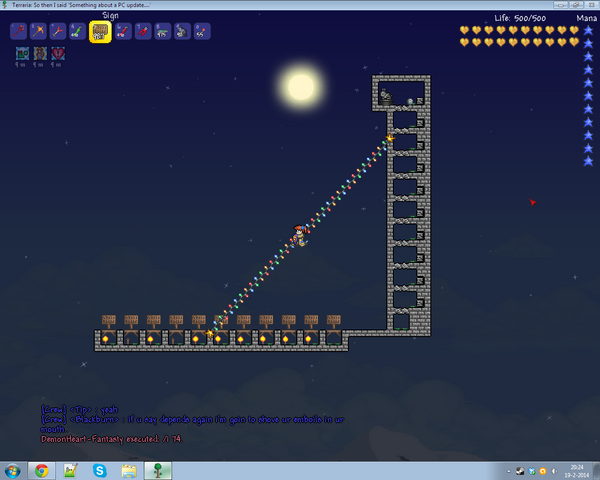
Task: Click Blackburn's crew chat message
Action: click(x=192, y=424)
